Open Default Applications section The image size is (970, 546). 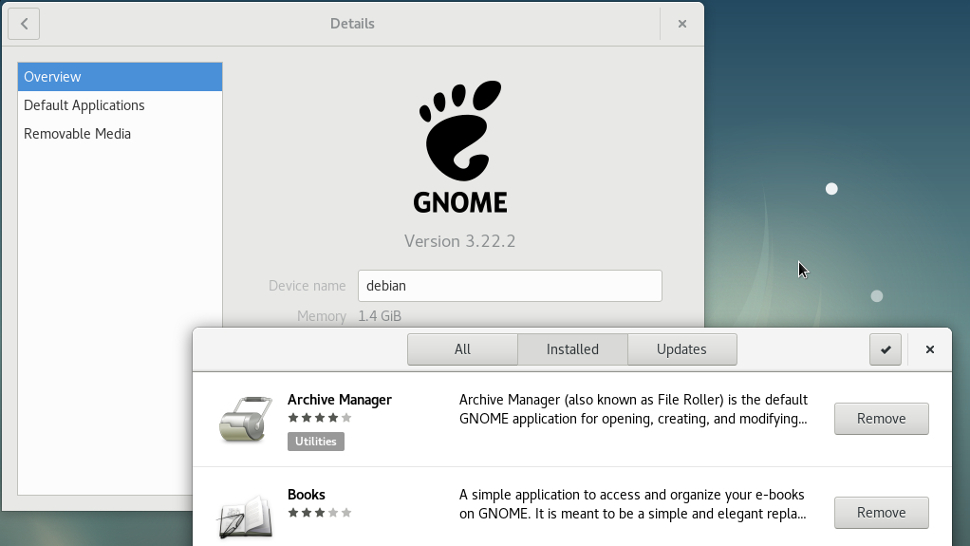(120, 105)
